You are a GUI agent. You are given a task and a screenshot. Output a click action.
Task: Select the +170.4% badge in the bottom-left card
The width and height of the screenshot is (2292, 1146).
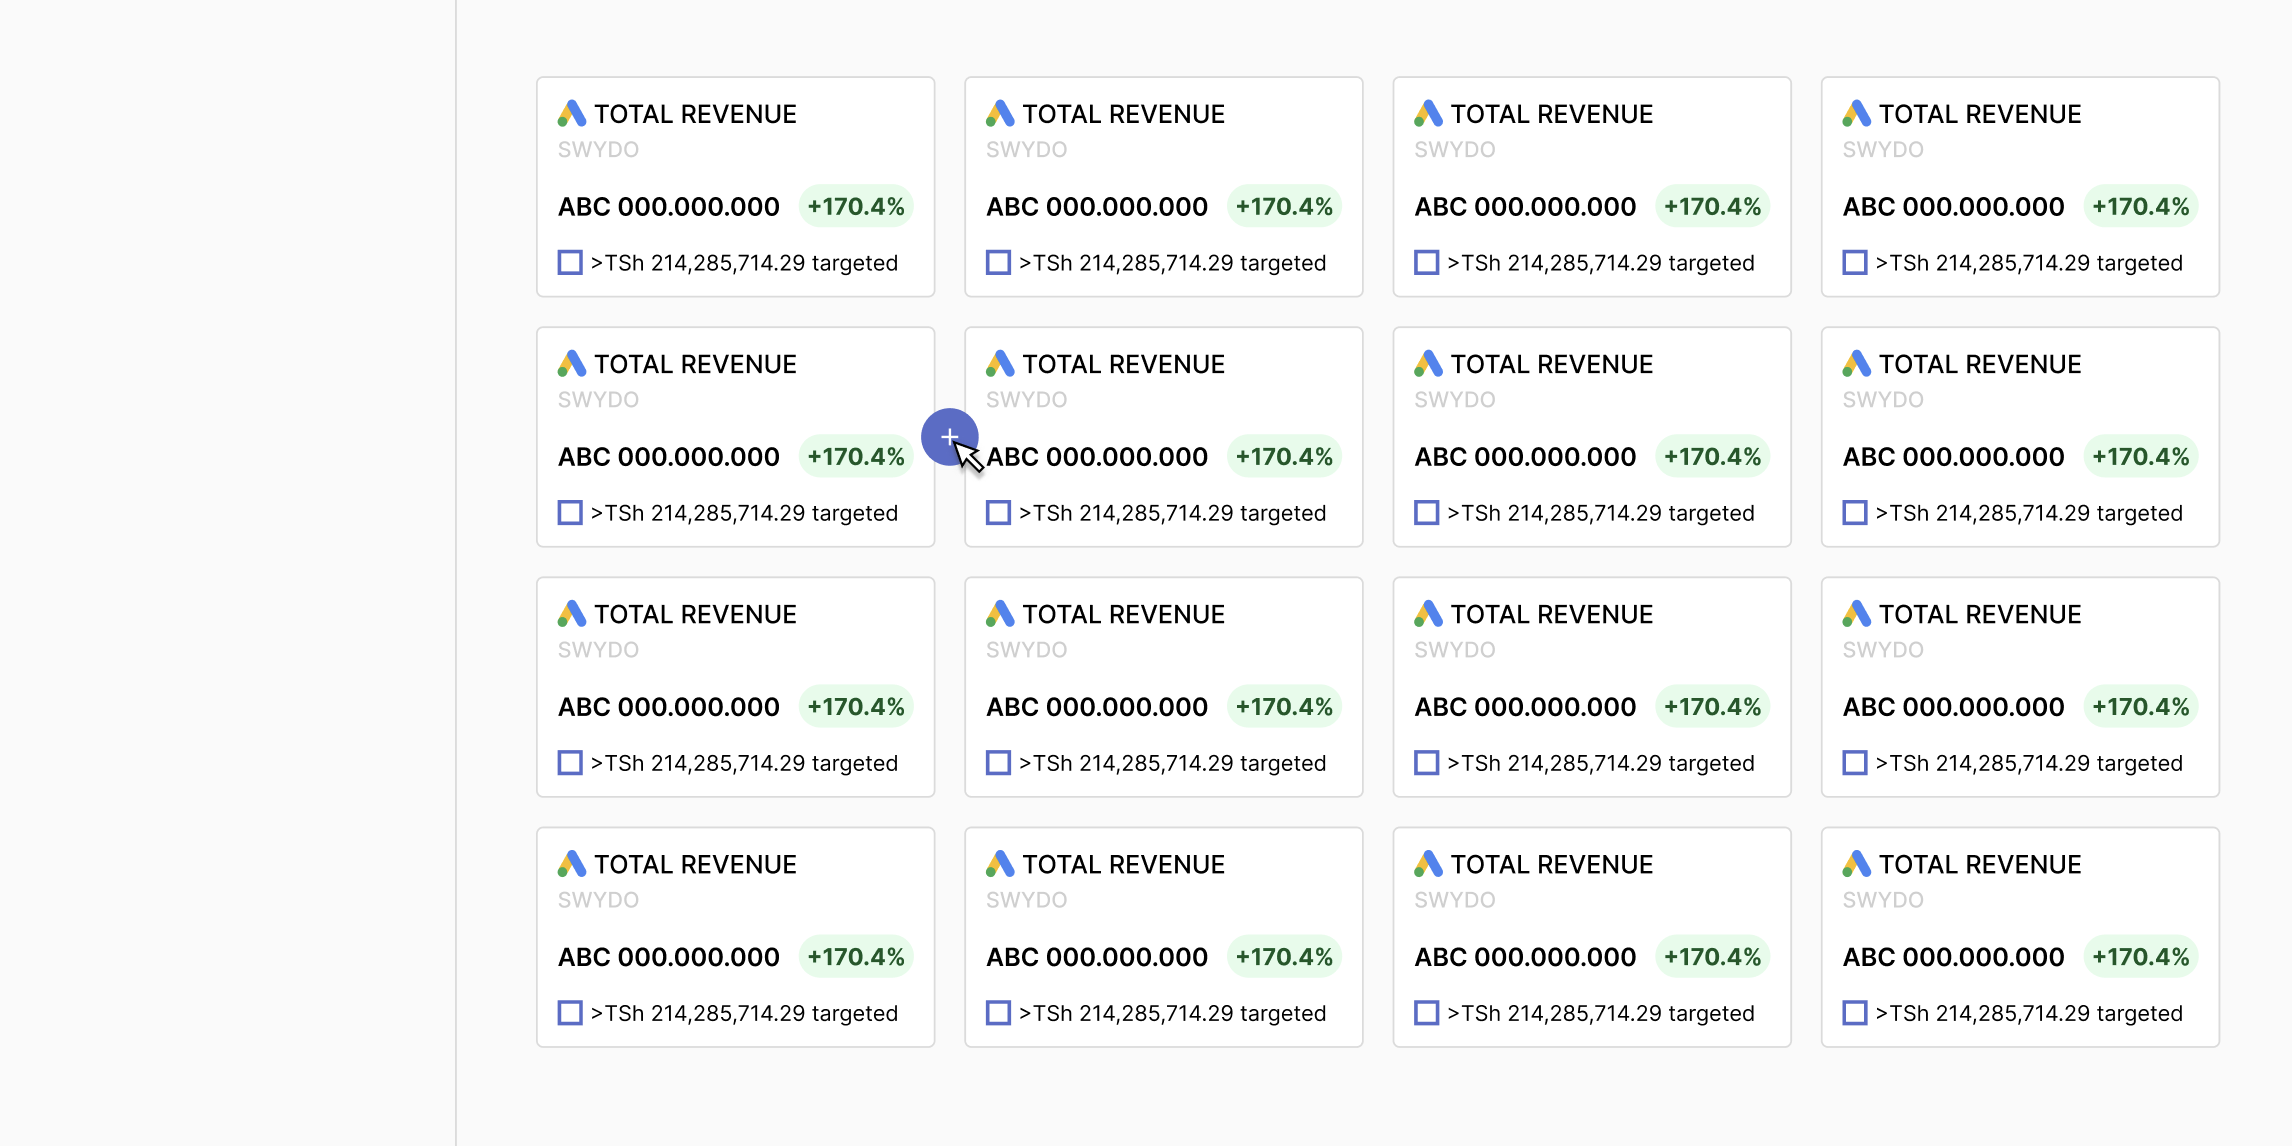click(x=856, y=957)
